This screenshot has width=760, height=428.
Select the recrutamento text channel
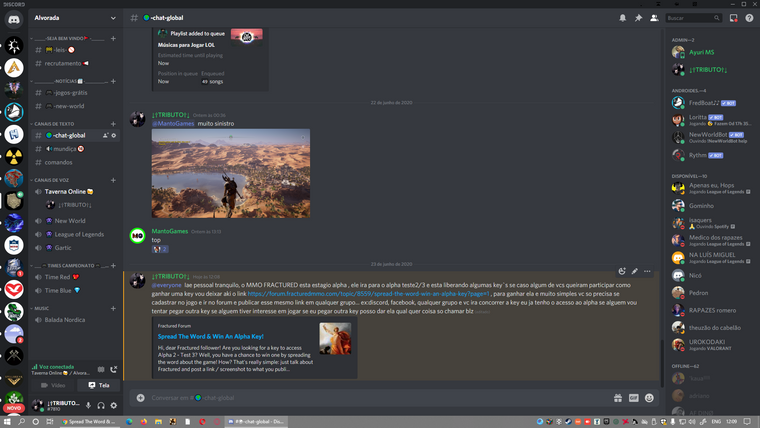63,63
